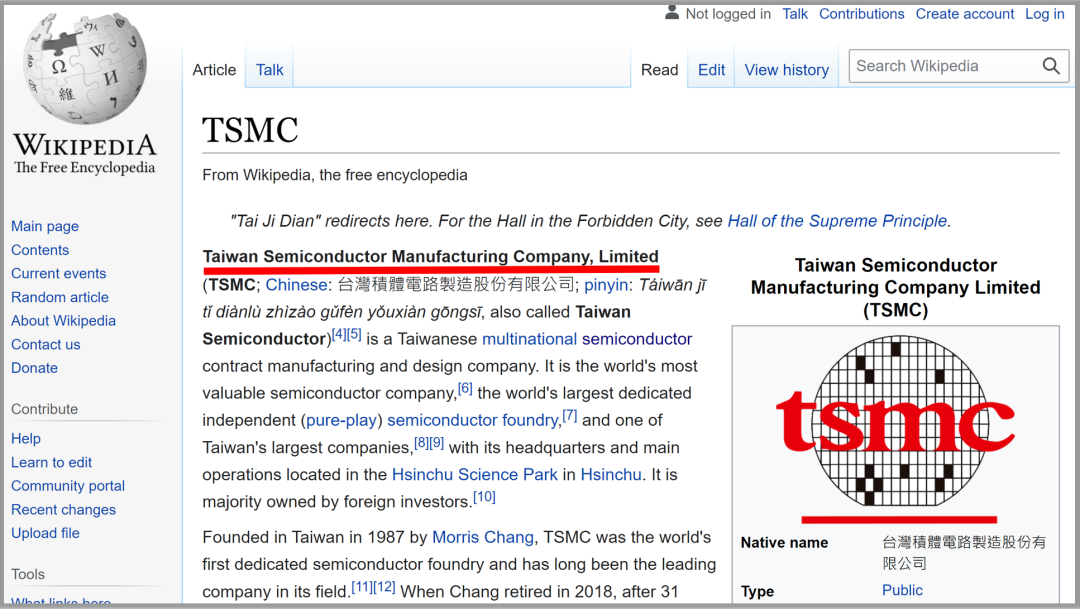Viewport: 1080px width, 609px height.
Task: Click the Contribute sidebar heading
Action: (45, 409)
